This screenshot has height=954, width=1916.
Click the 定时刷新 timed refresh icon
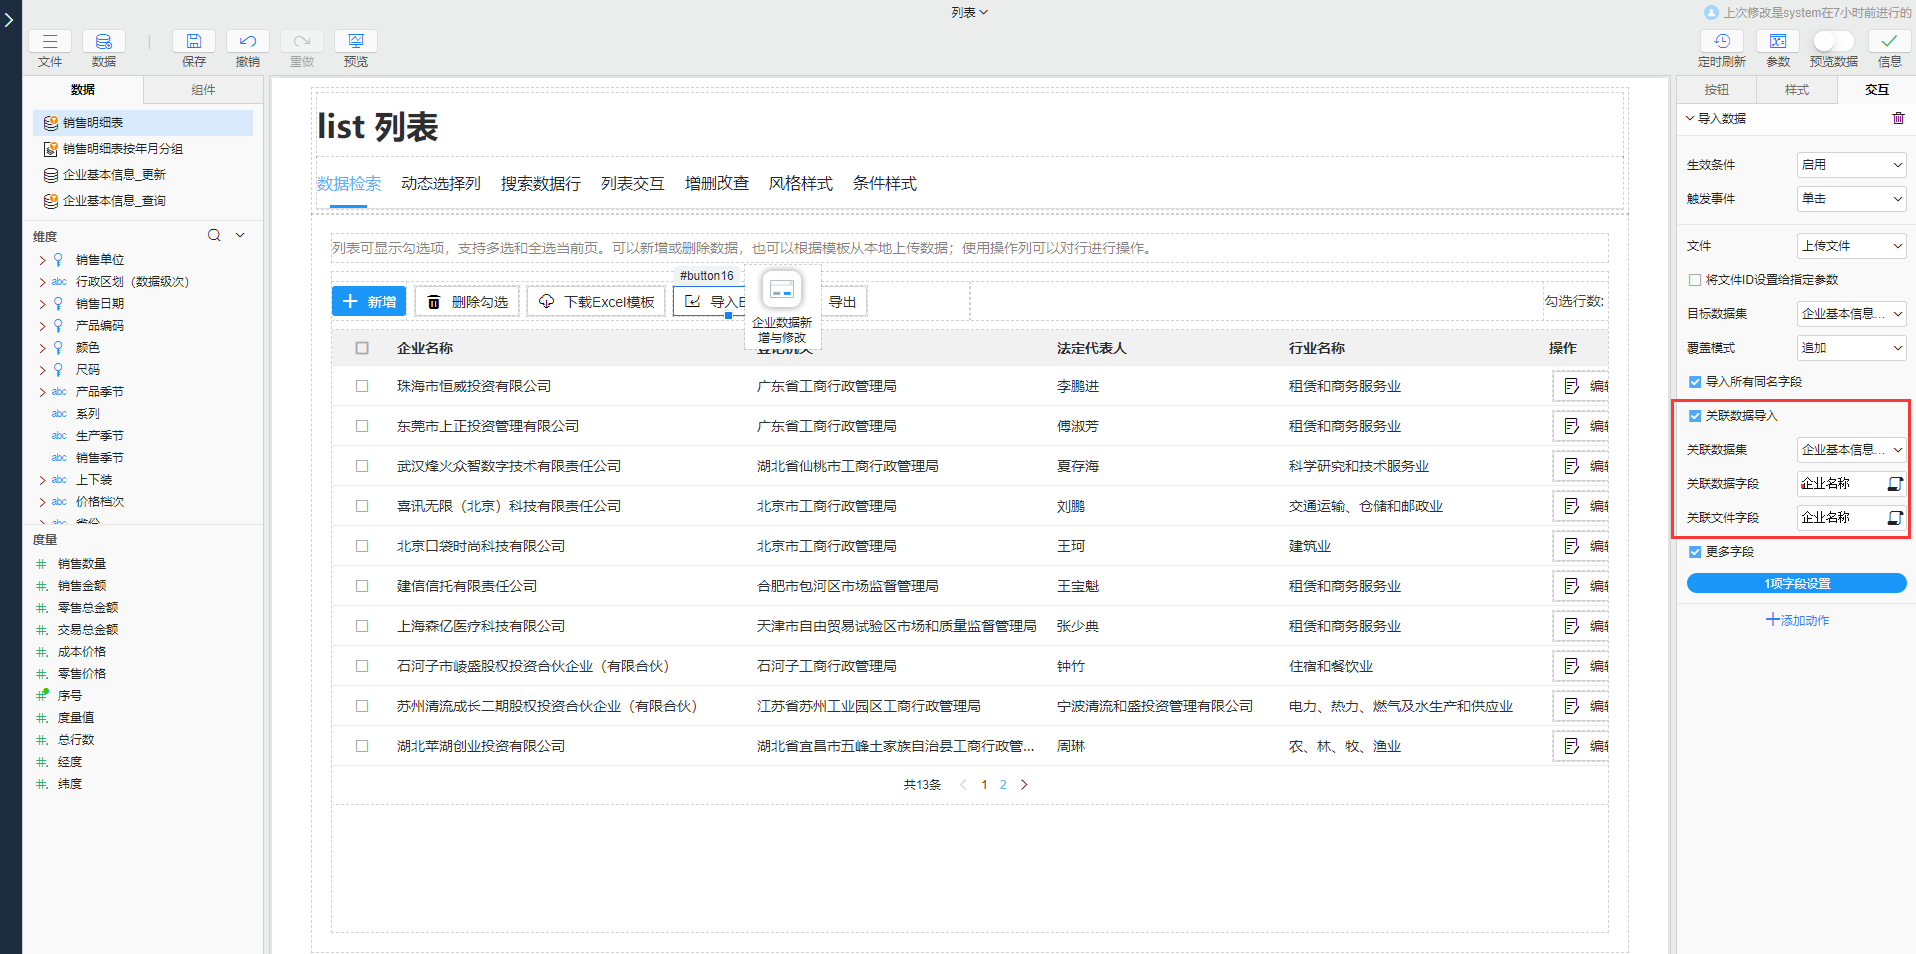(x=1722, y=41)
